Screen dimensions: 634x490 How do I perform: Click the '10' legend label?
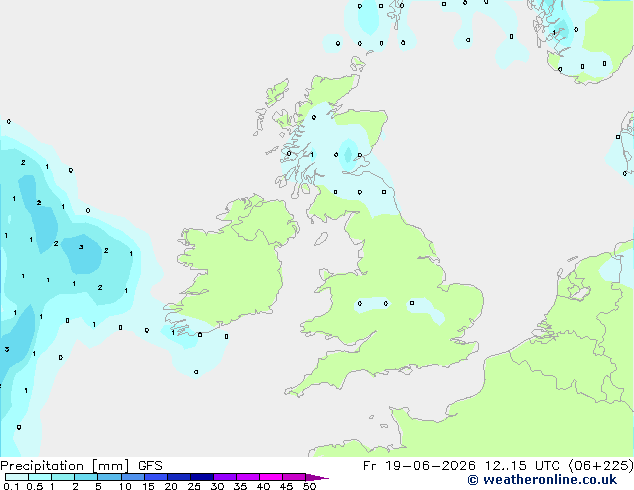pyautogui.click(x=125, y=486)
